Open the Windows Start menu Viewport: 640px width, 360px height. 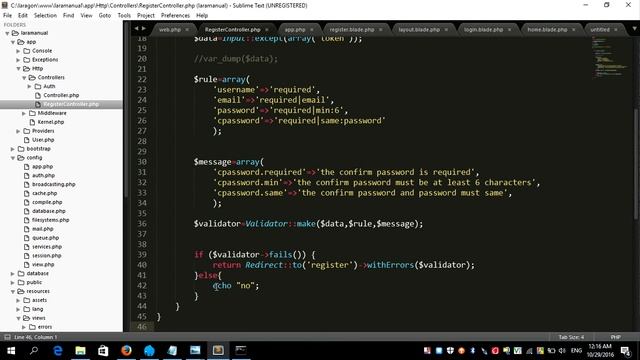[11, 351]
